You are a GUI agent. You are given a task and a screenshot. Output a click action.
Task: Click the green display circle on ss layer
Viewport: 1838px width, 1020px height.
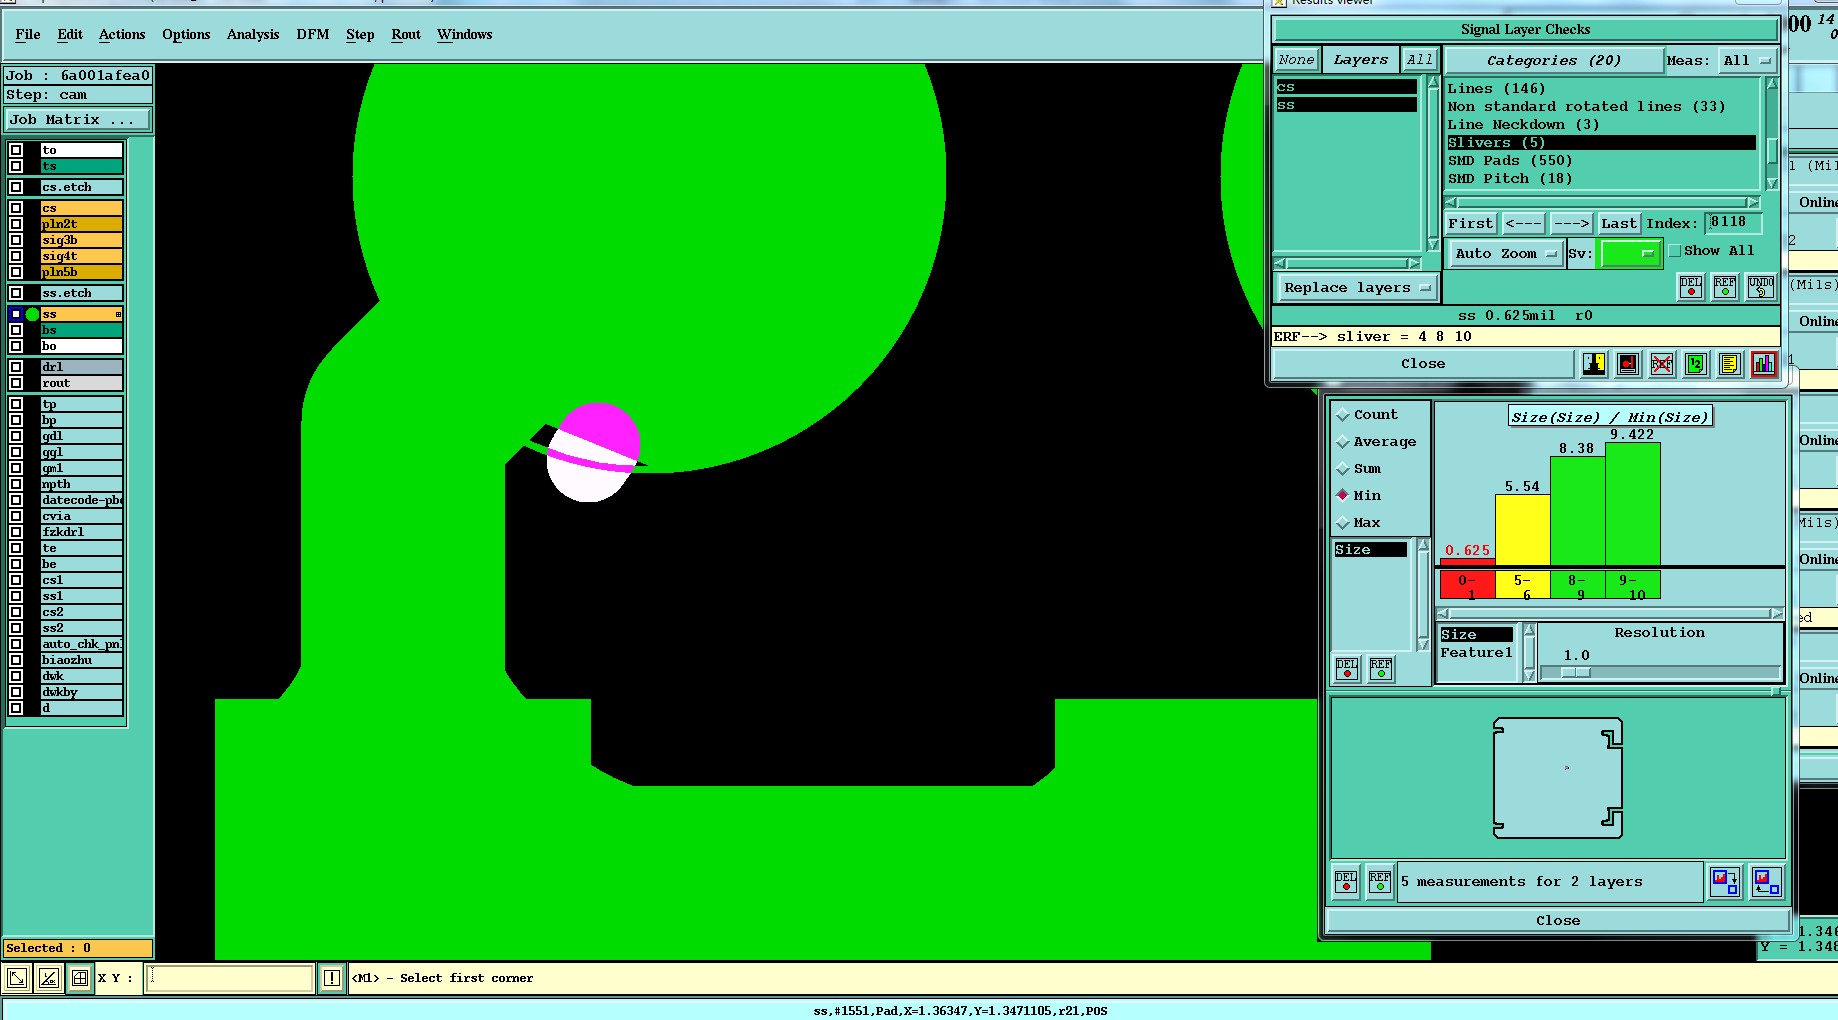click(32, 314)
